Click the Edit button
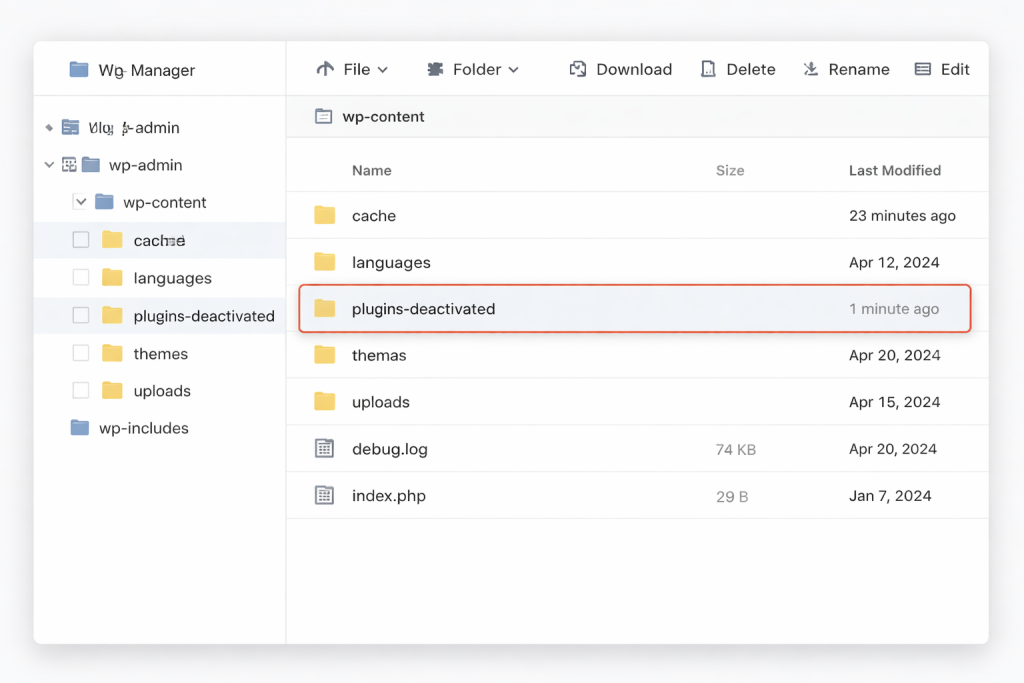This screenshot has height=683, width=1024. [x=942, y=69]
